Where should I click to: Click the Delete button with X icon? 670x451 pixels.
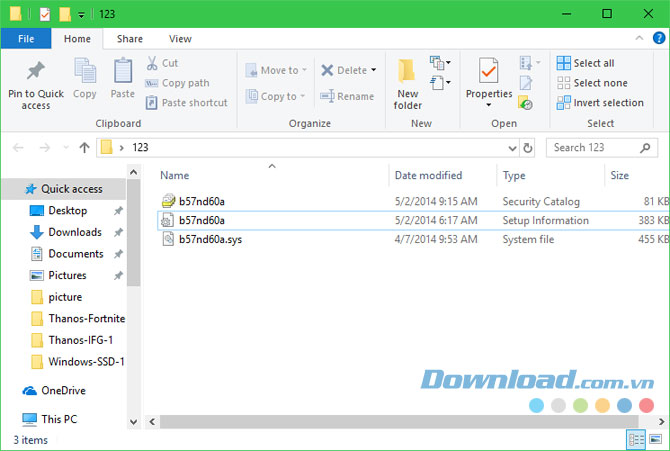click(x=344, y=70)
